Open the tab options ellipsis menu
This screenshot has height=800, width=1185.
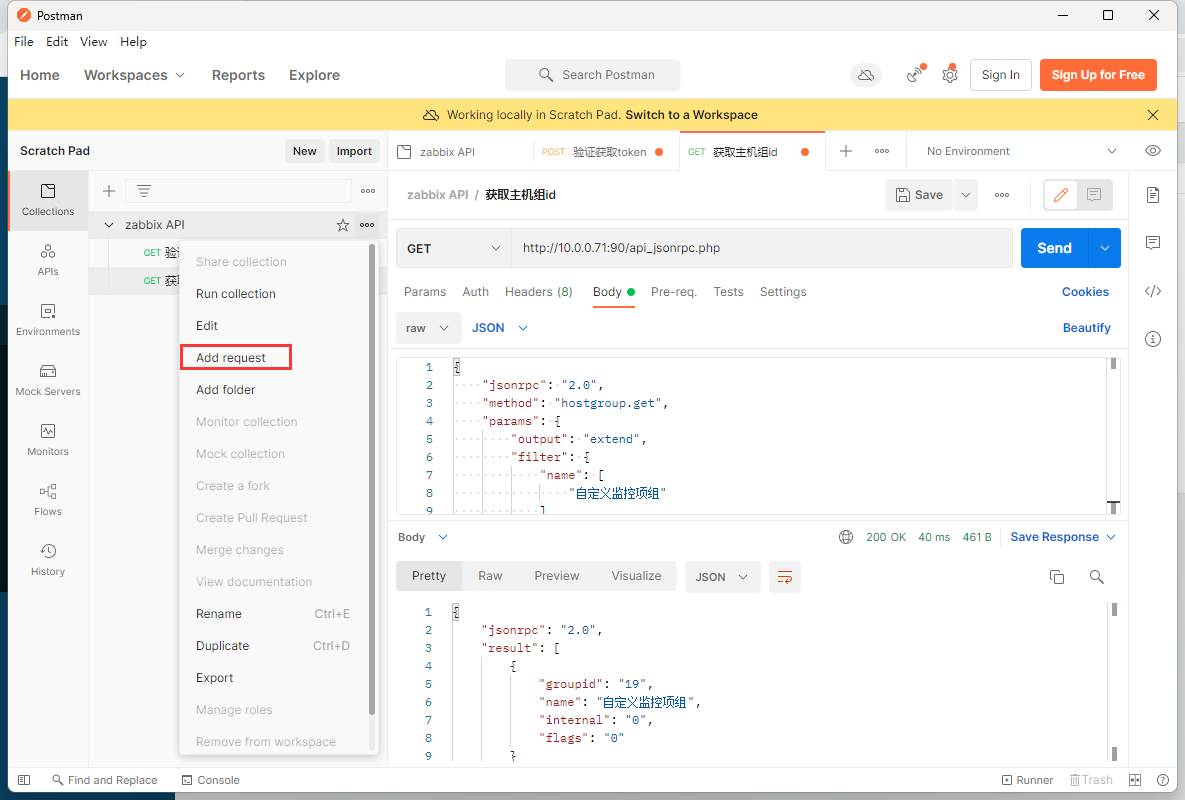882,151
